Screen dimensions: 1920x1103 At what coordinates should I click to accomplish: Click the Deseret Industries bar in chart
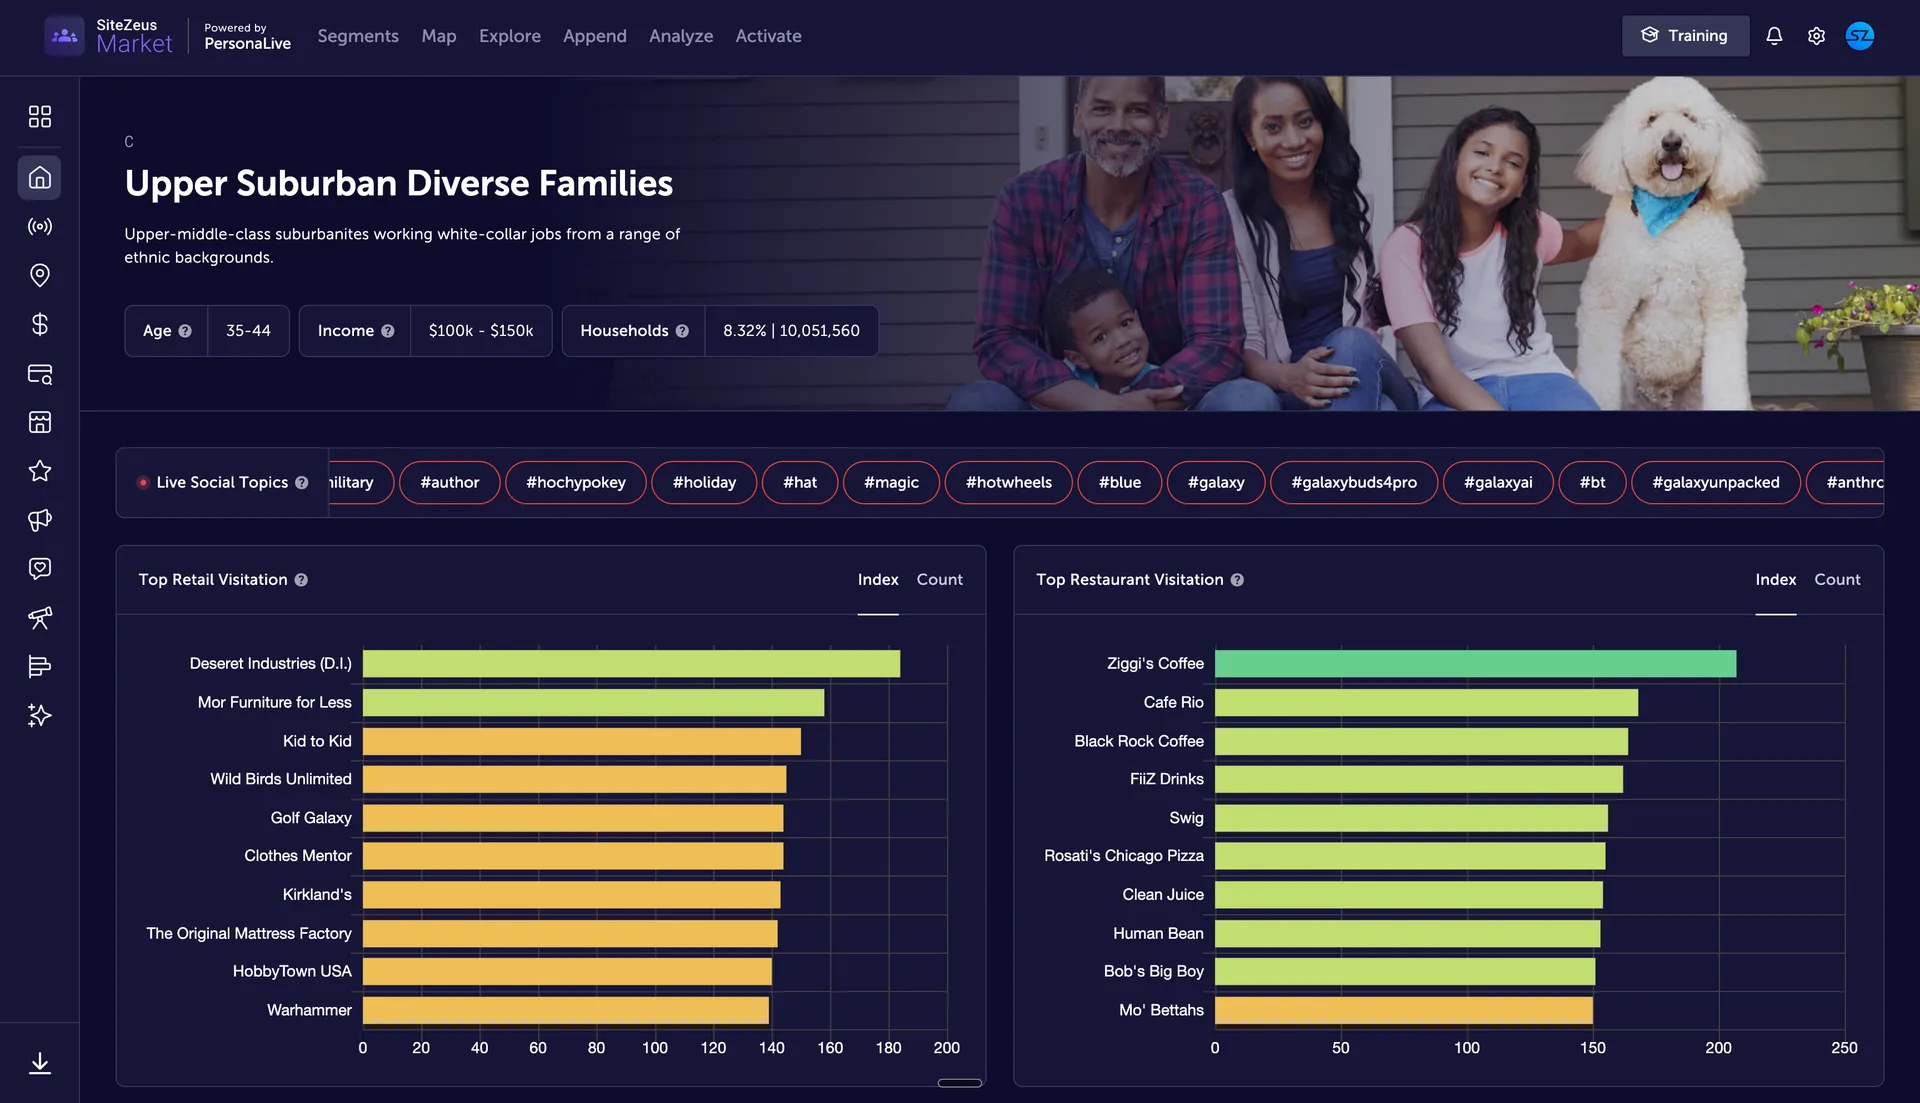[x=630, y=664]
